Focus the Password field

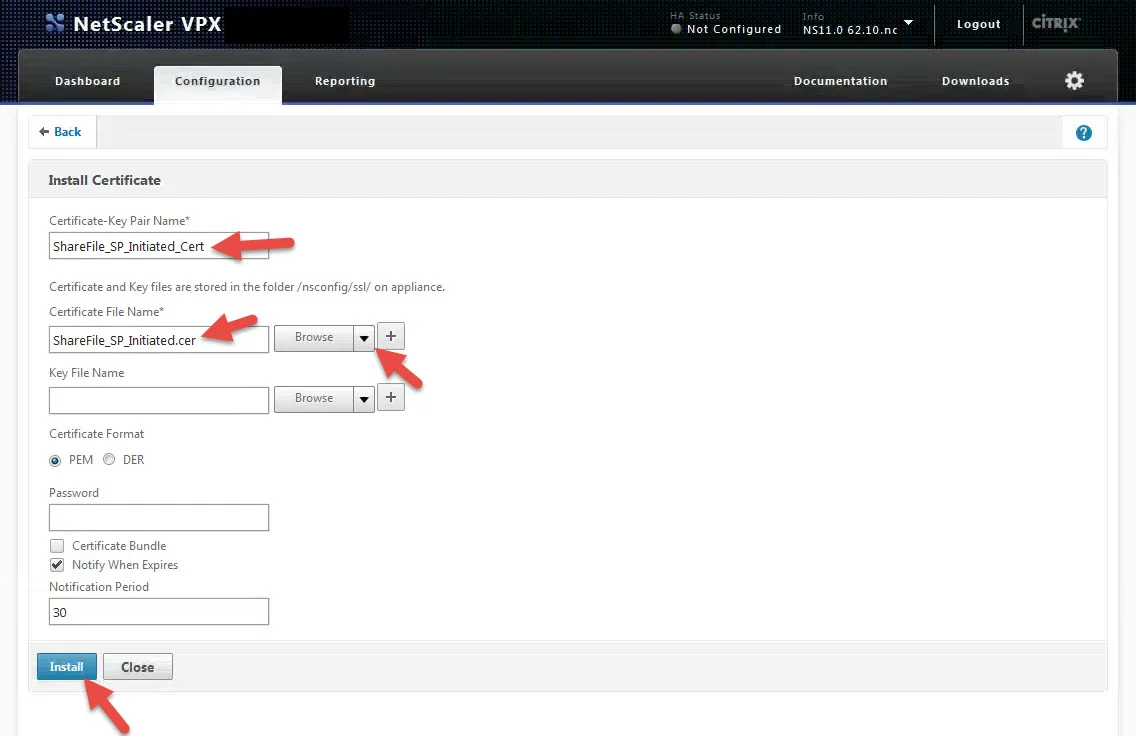click(159, 517)
